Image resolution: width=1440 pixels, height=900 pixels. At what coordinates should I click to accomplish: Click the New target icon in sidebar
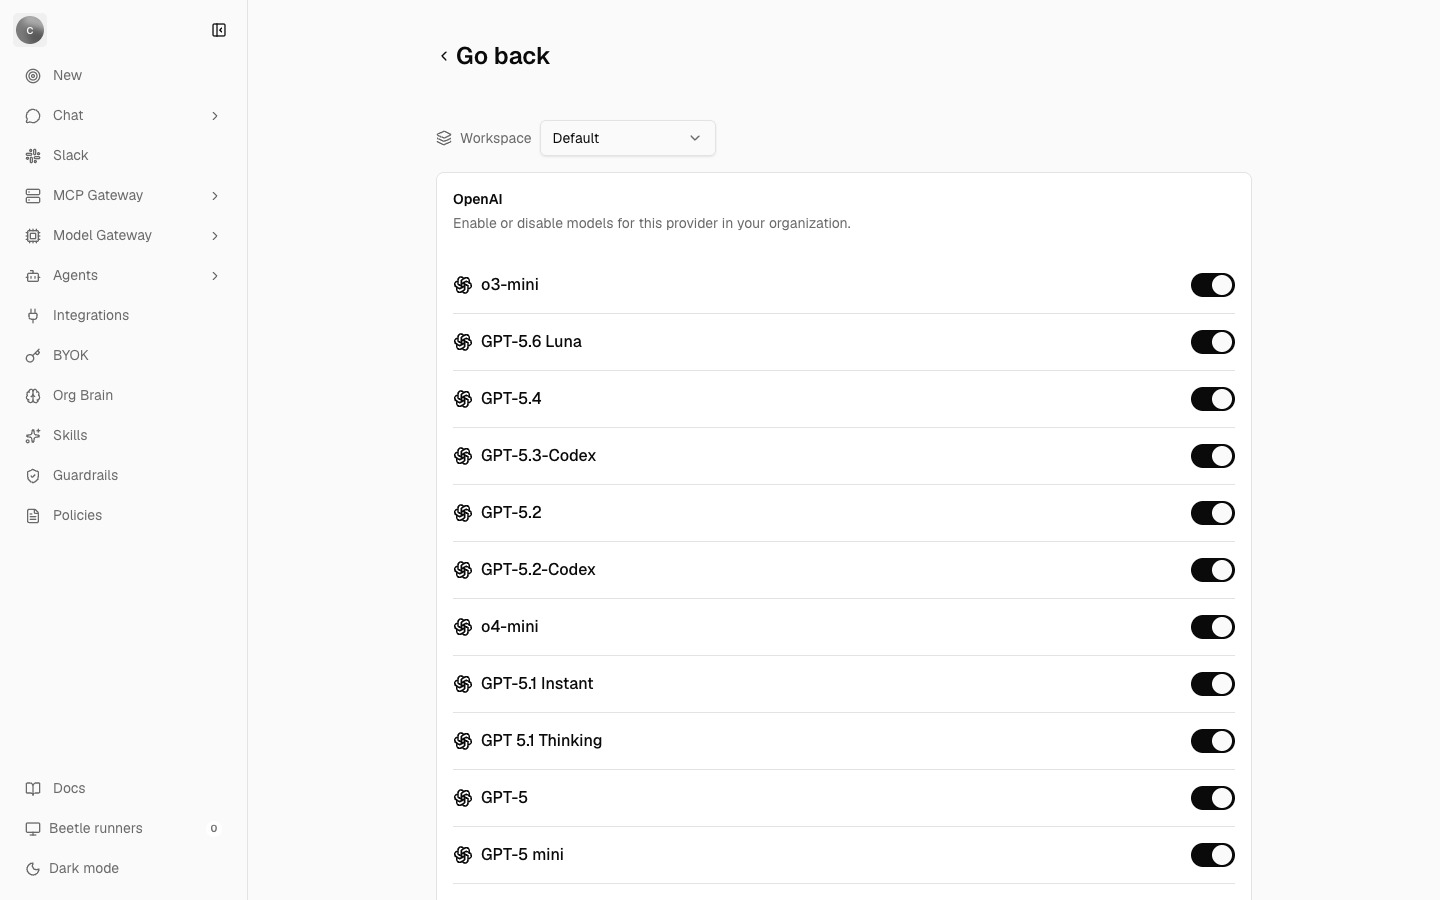pyautogui.click(x=33, y=76)
